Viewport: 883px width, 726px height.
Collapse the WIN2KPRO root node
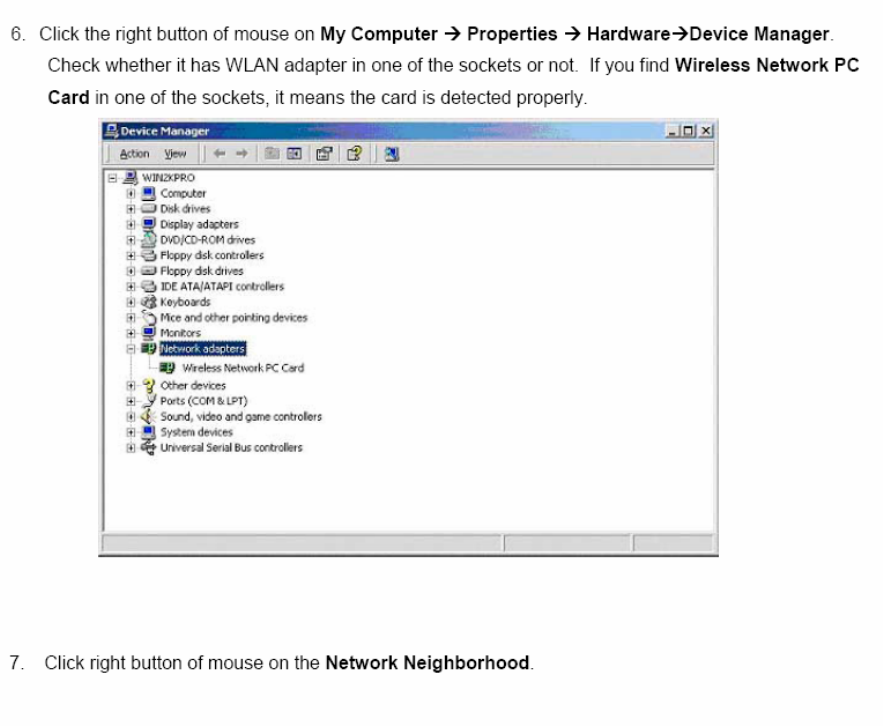(113, 179)
